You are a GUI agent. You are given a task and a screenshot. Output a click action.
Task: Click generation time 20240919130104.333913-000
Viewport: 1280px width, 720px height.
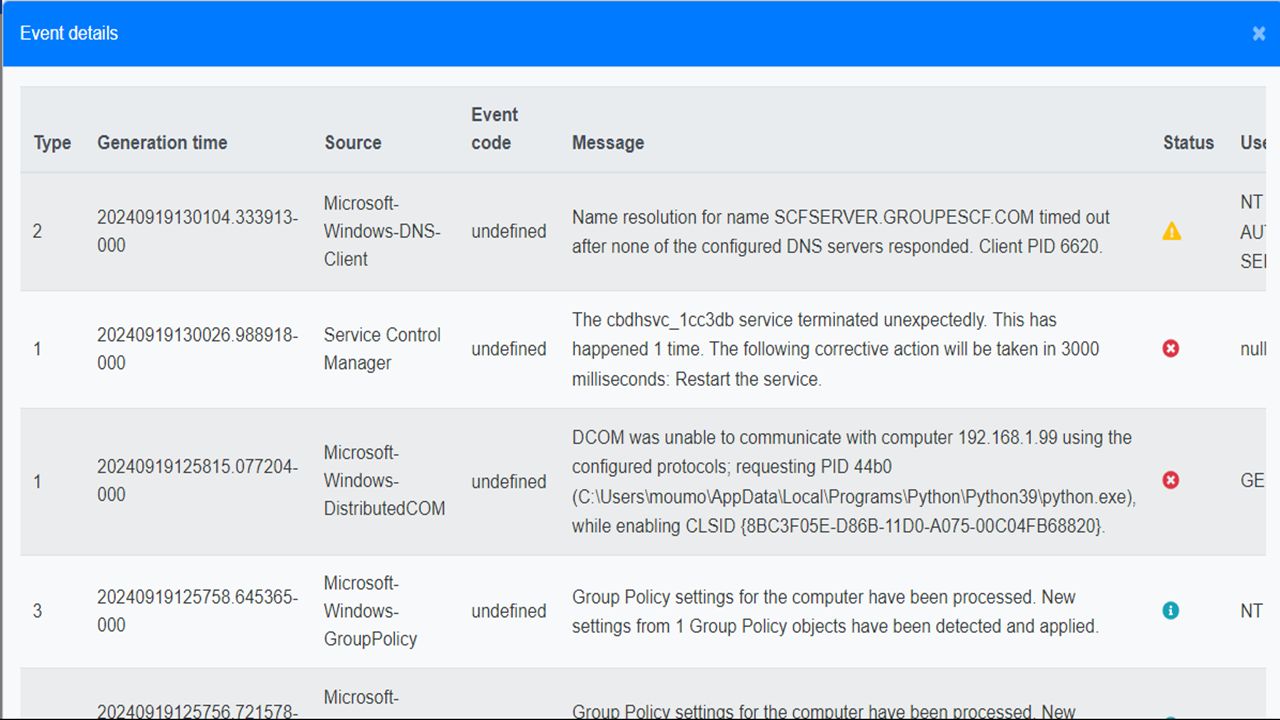point(197,231)
